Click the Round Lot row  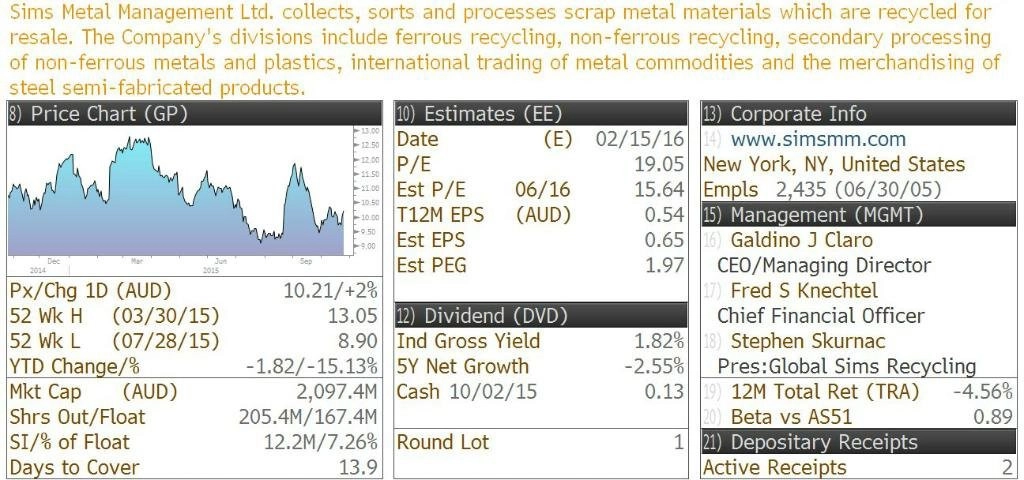pos(541,442)
